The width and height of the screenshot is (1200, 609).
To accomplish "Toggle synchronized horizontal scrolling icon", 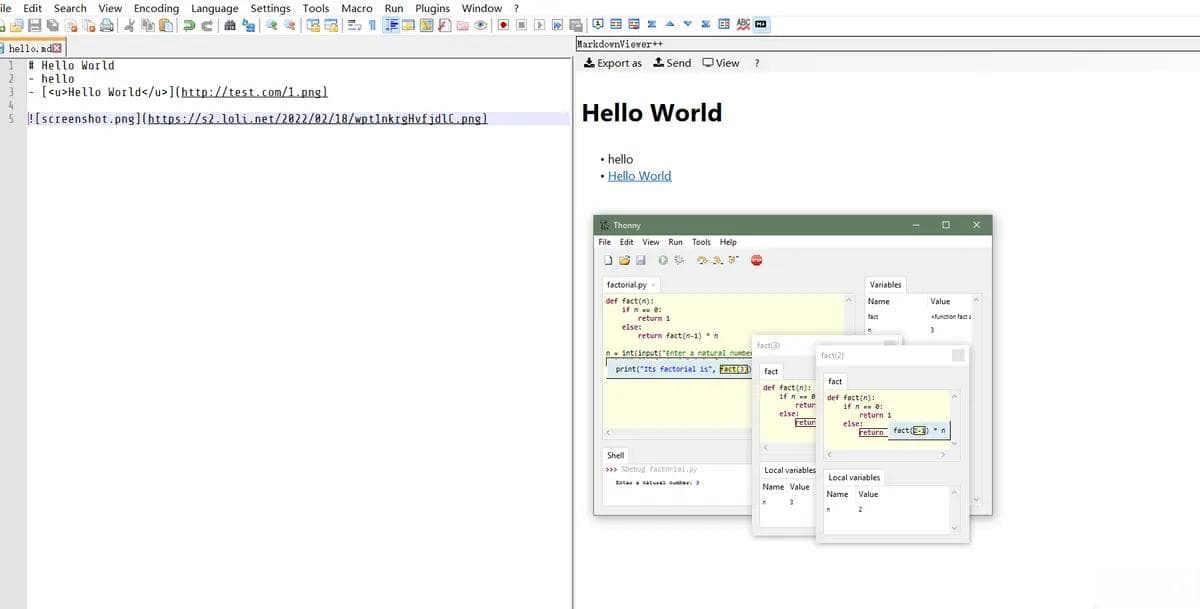I will pyautogui.click(x=331, y=25).
